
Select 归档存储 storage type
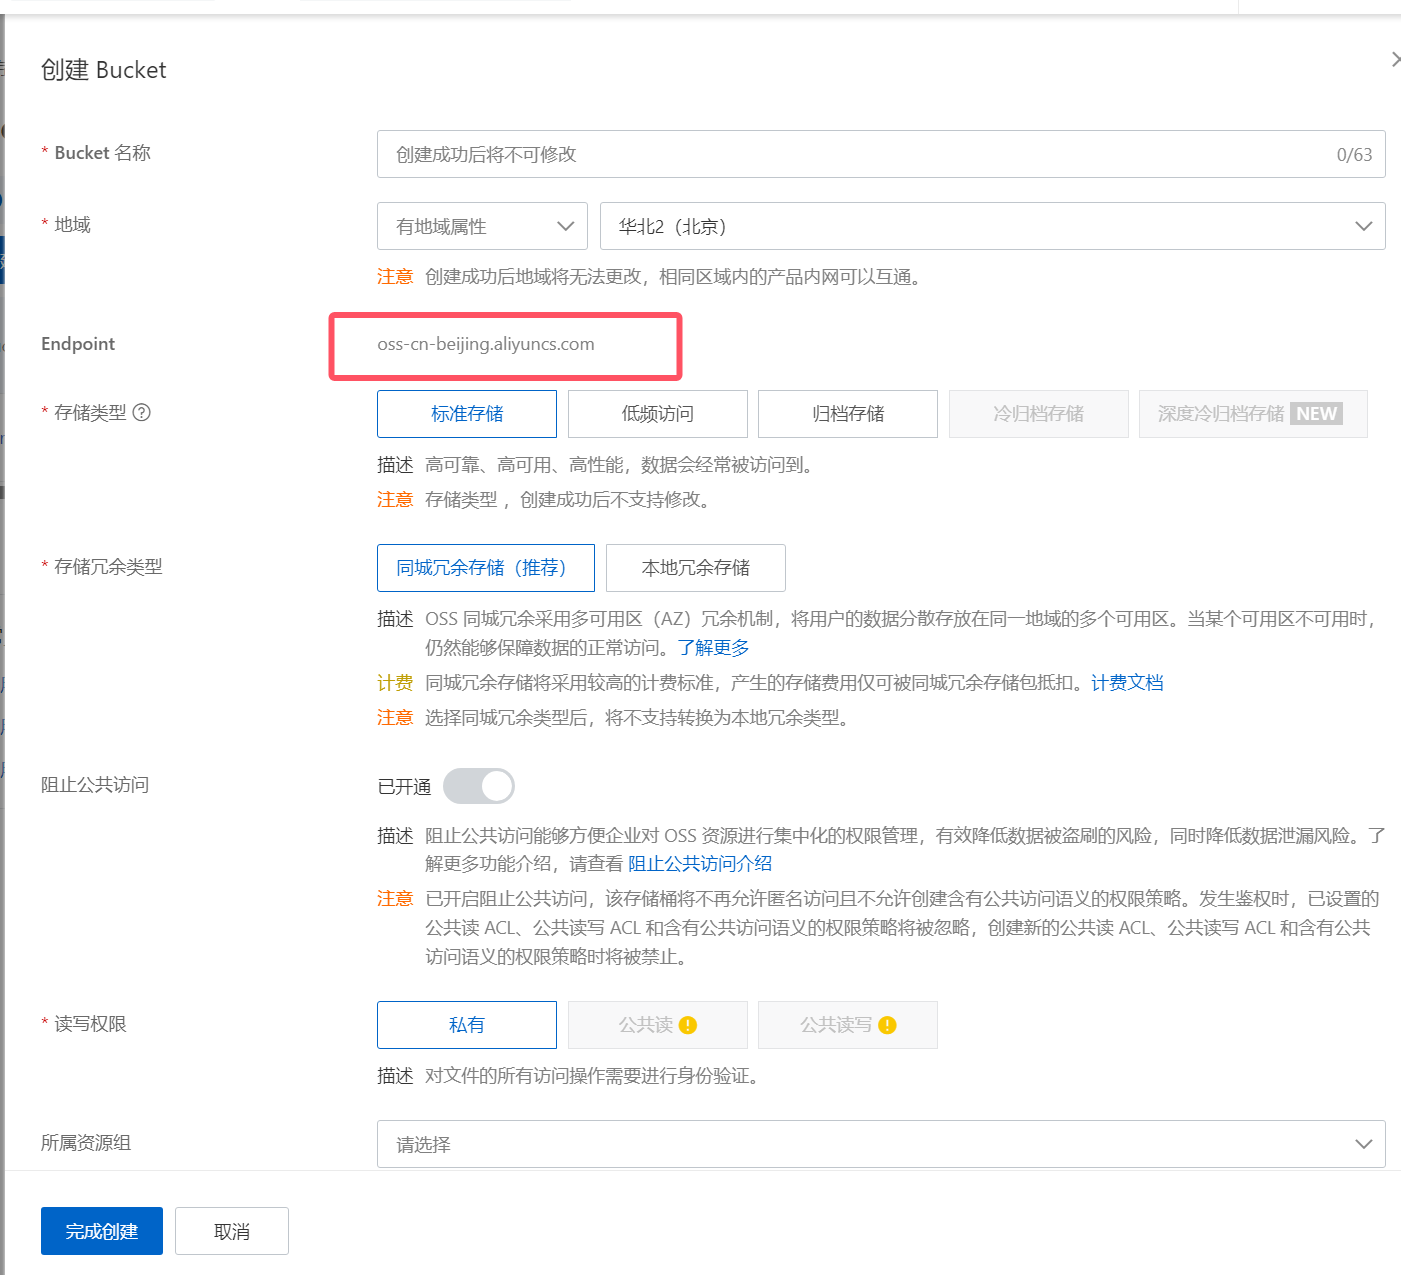coord(848,414)
